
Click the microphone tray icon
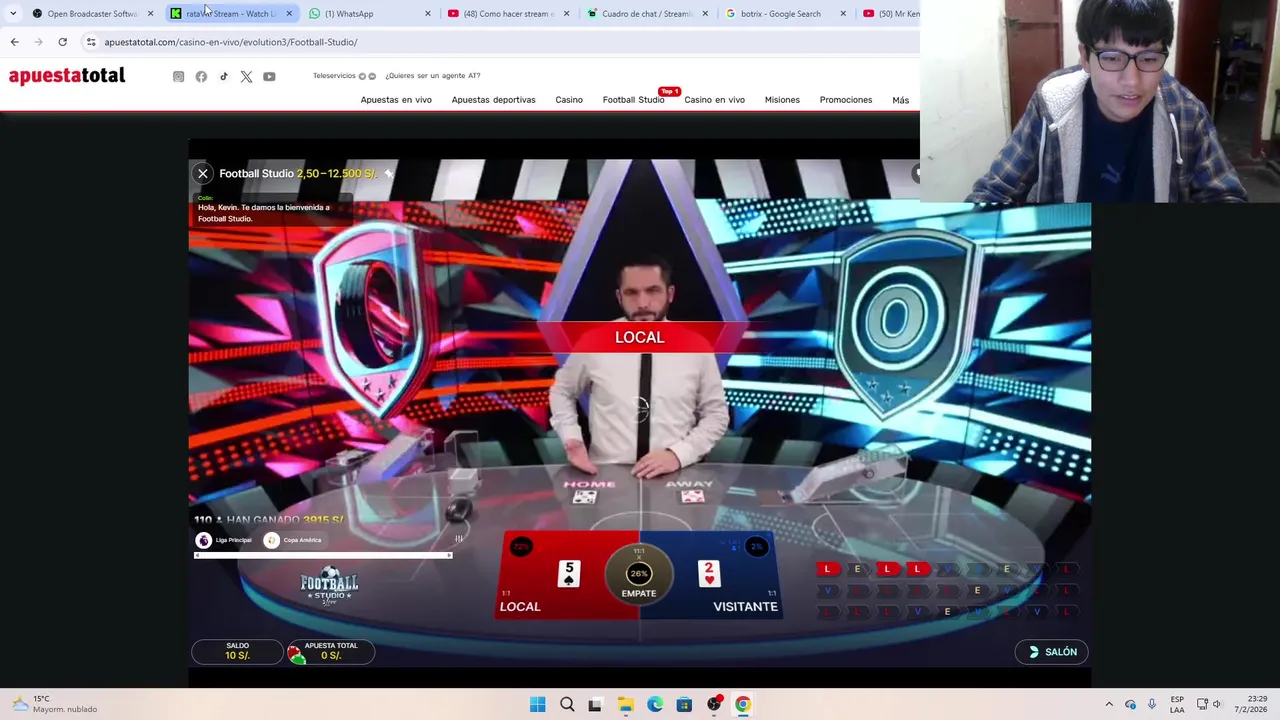tap(1152, 704)
